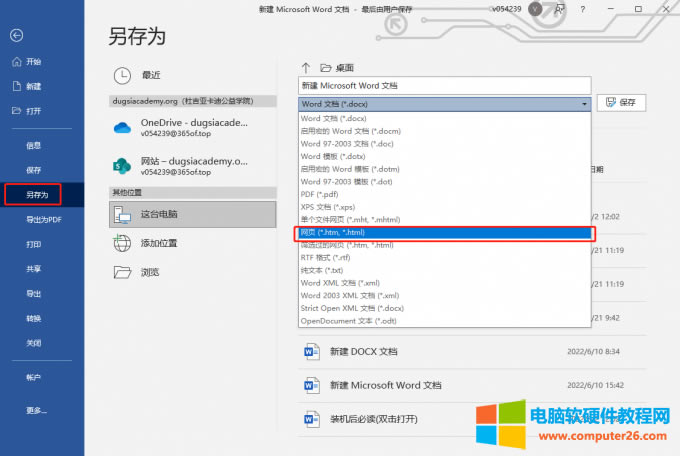Viewport: 680px width, 456px height.
Task: Click the feedback person icon in title bar
Action: 560,9
